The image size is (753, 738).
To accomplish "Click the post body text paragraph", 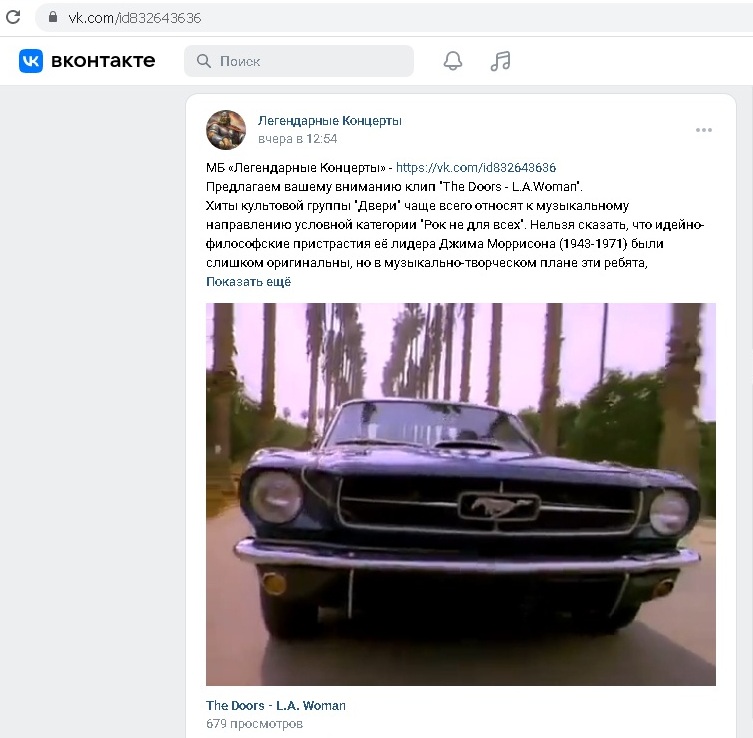I will pos(455,215).
